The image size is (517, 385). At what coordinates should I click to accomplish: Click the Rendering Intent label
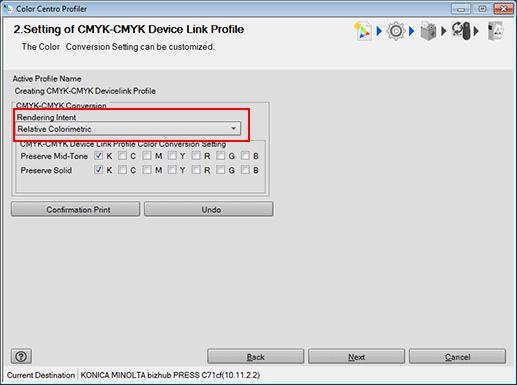(x=46, y=117)
